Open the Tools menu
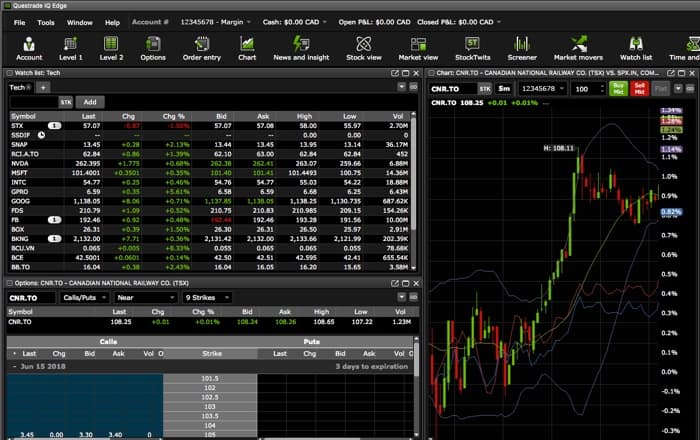Viewport: 700px width, 440px height. [x=46, y=22]
